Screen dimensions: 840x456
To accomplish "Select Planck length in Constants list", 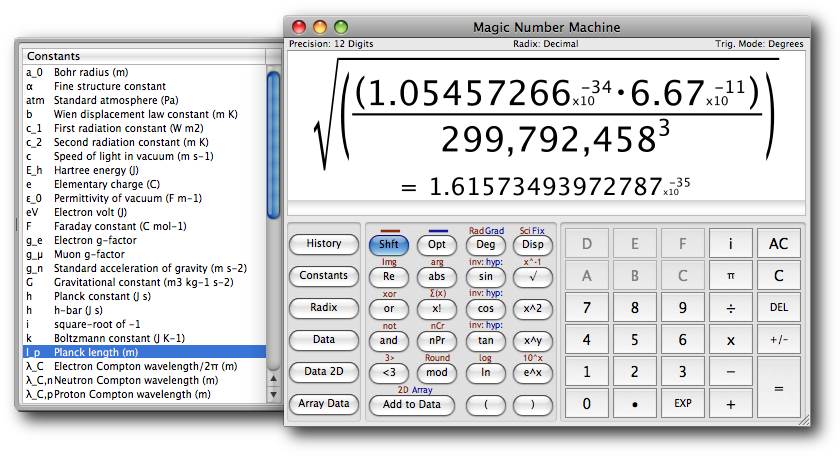I will [144, 352].
